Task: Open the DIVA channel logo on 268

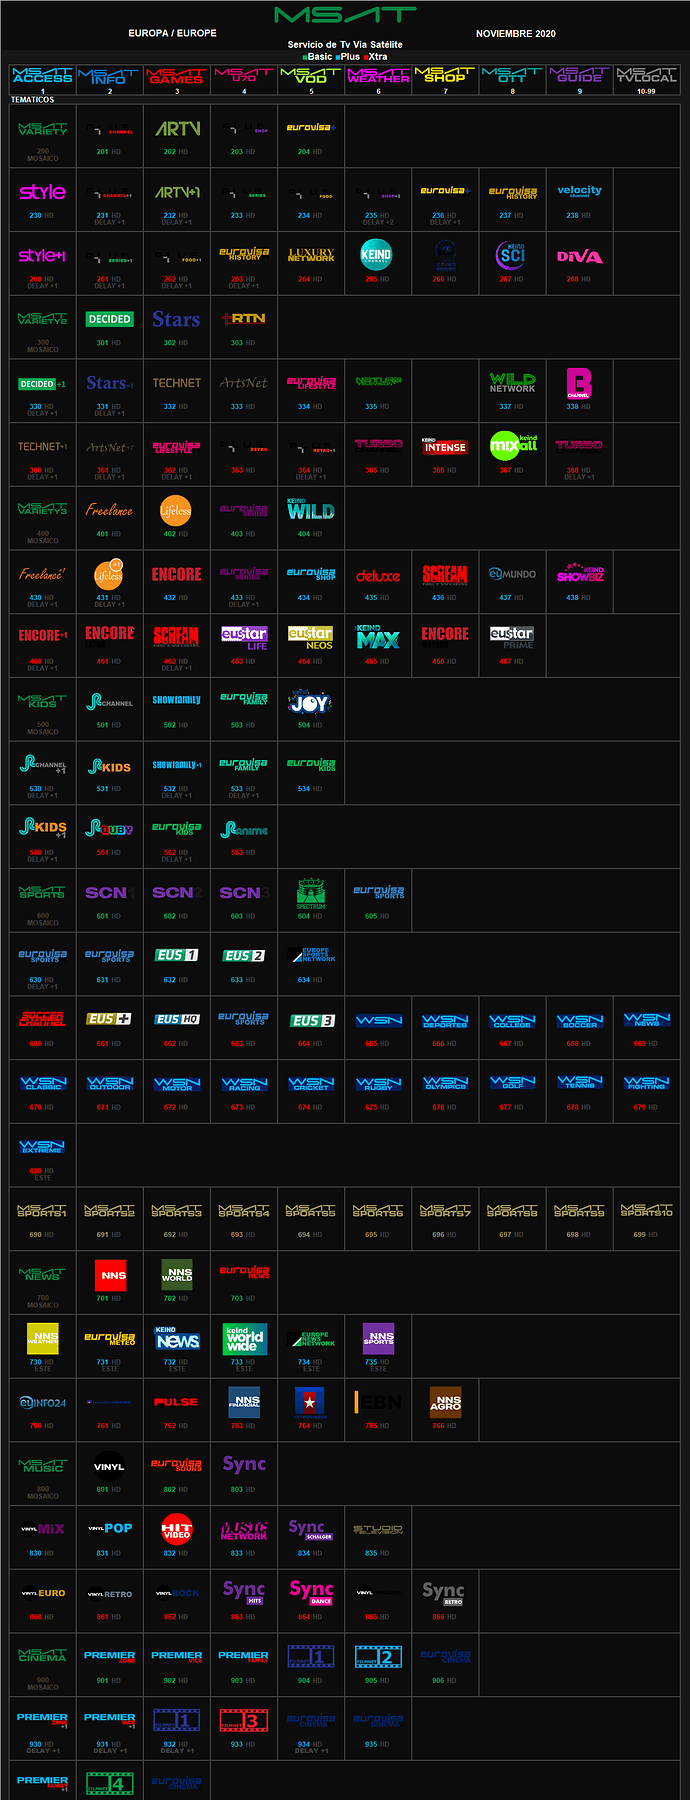Action: [580, 257]
